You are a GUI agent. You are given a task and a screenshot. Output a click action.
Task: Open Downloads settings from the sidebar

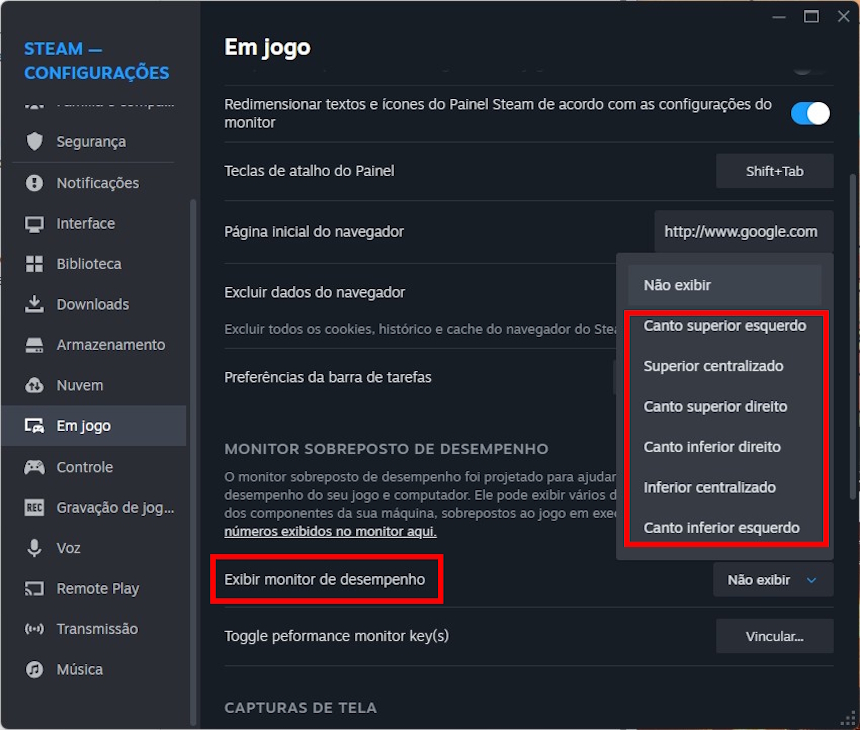[36, 304]
